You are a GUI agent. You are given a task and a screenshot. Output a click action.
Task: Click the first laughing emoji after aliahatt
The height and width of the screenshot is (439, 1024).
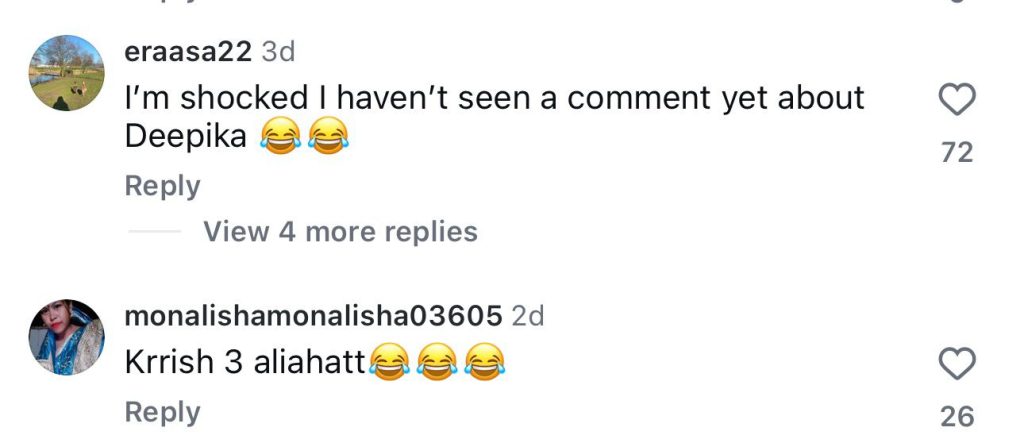click(x=388, y=364)
